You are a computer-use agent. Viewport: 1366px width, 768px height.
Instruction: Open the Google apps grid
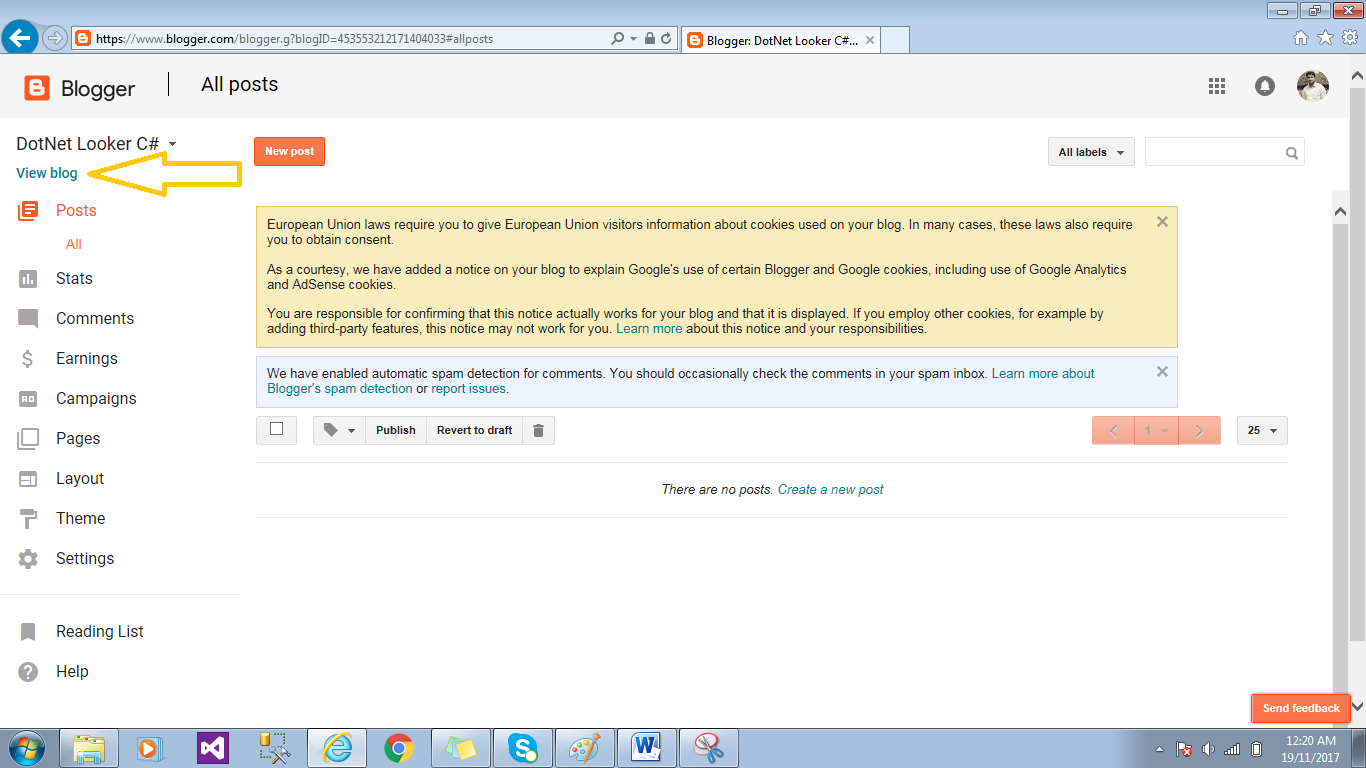pos(1217,86)
